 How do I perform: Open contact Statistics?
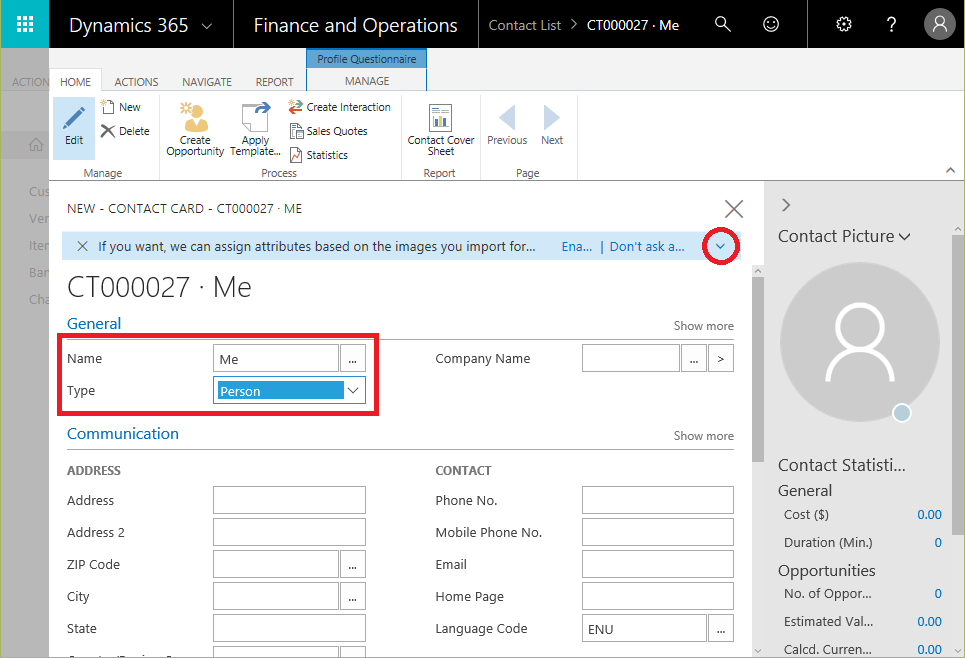coord(319,155)
